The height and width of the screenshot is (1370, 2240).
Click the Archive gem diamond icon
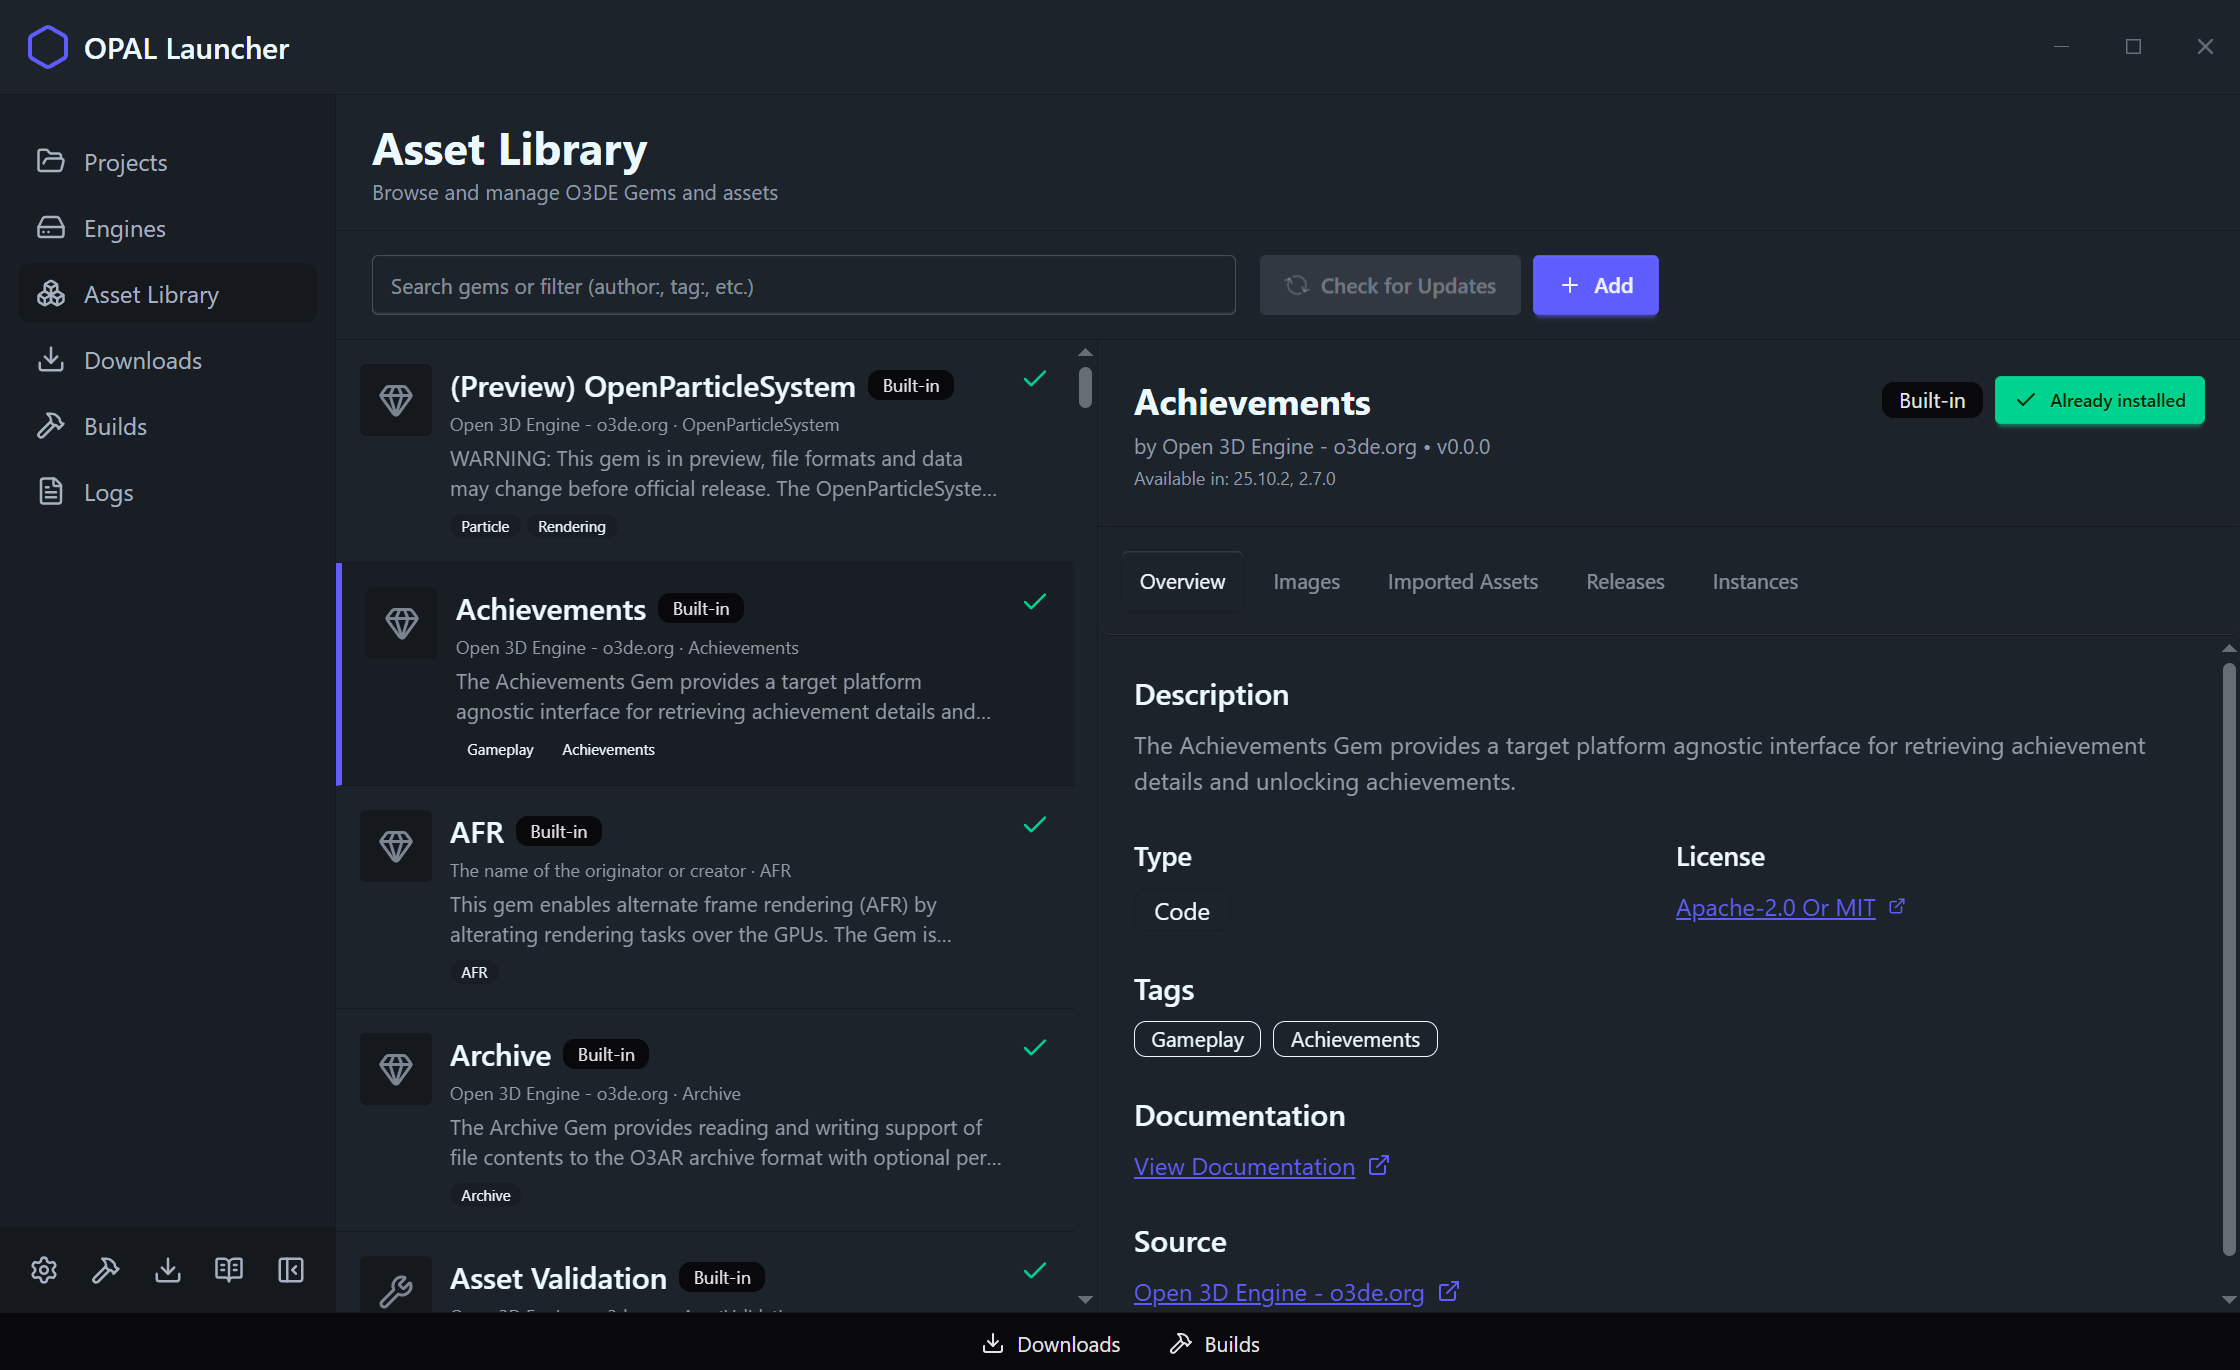396,1069
